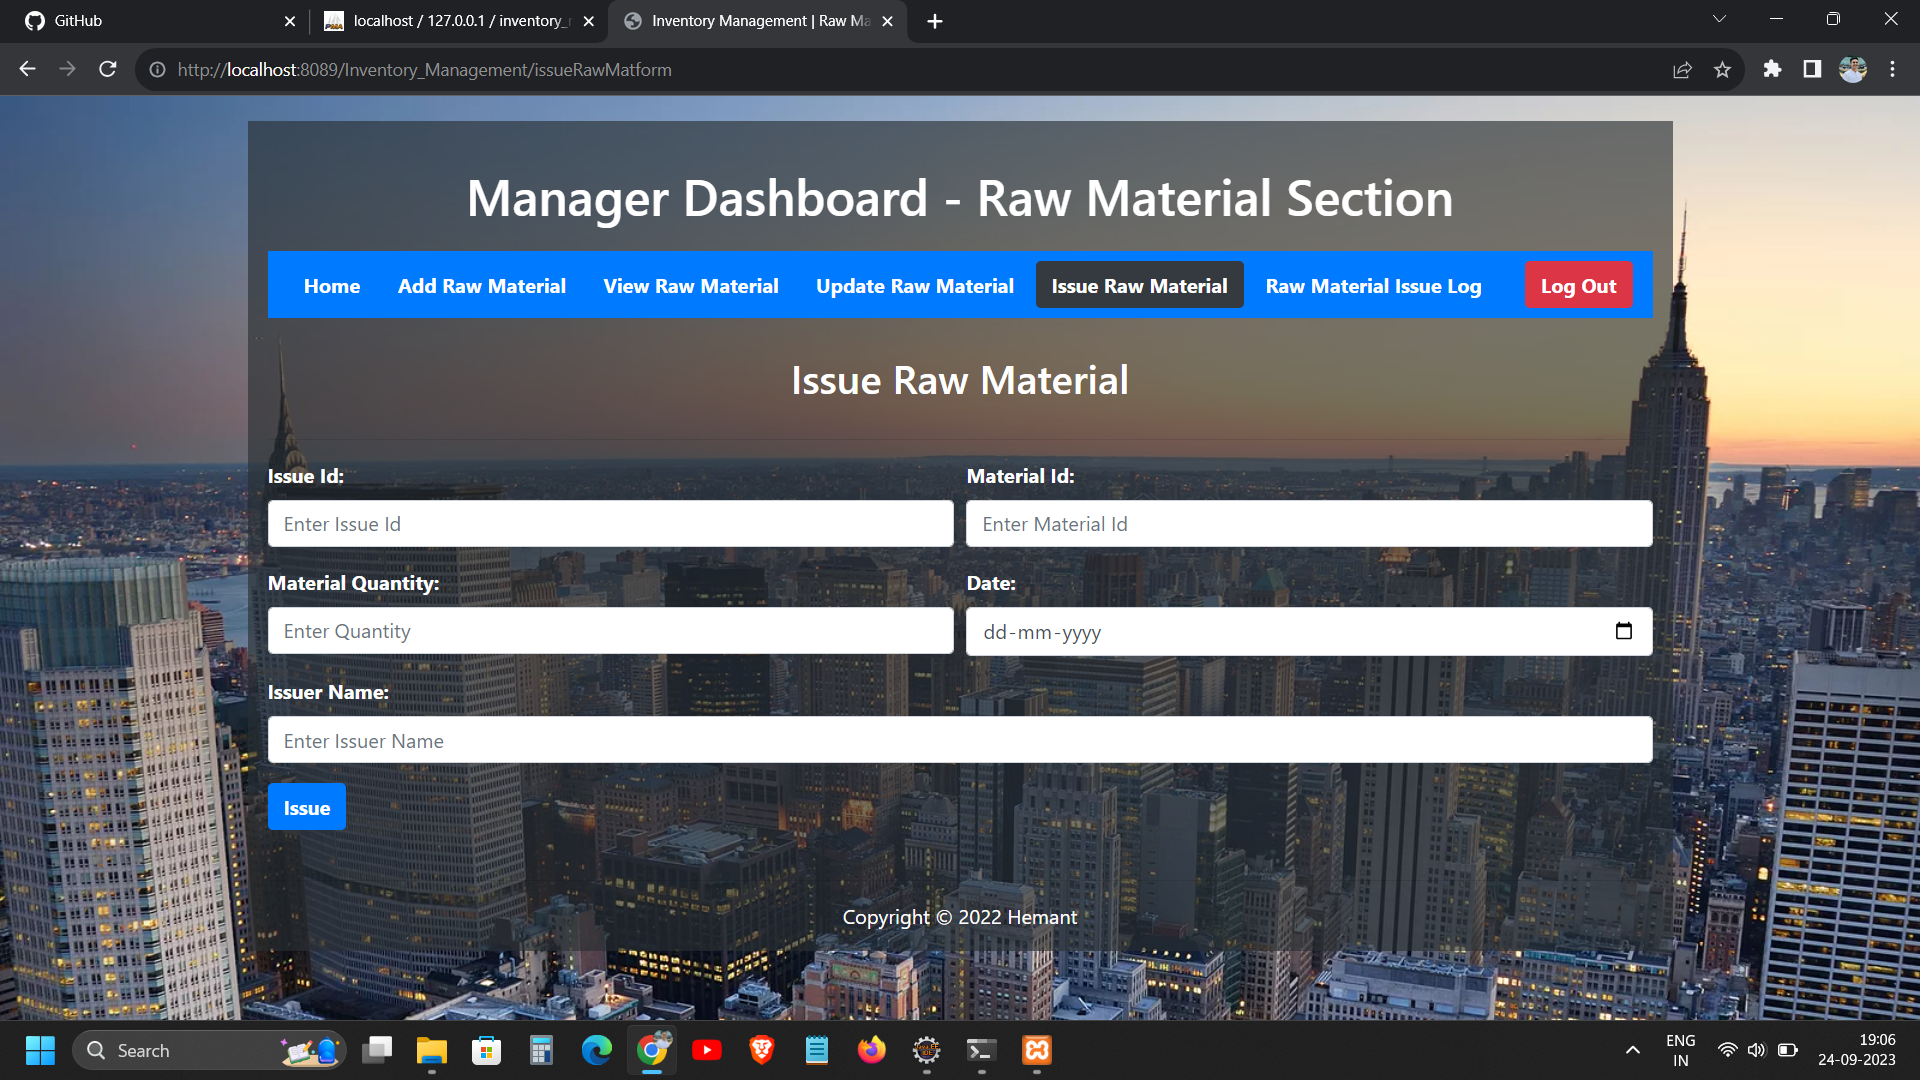Open View Raw Material page

click(691, 286)
